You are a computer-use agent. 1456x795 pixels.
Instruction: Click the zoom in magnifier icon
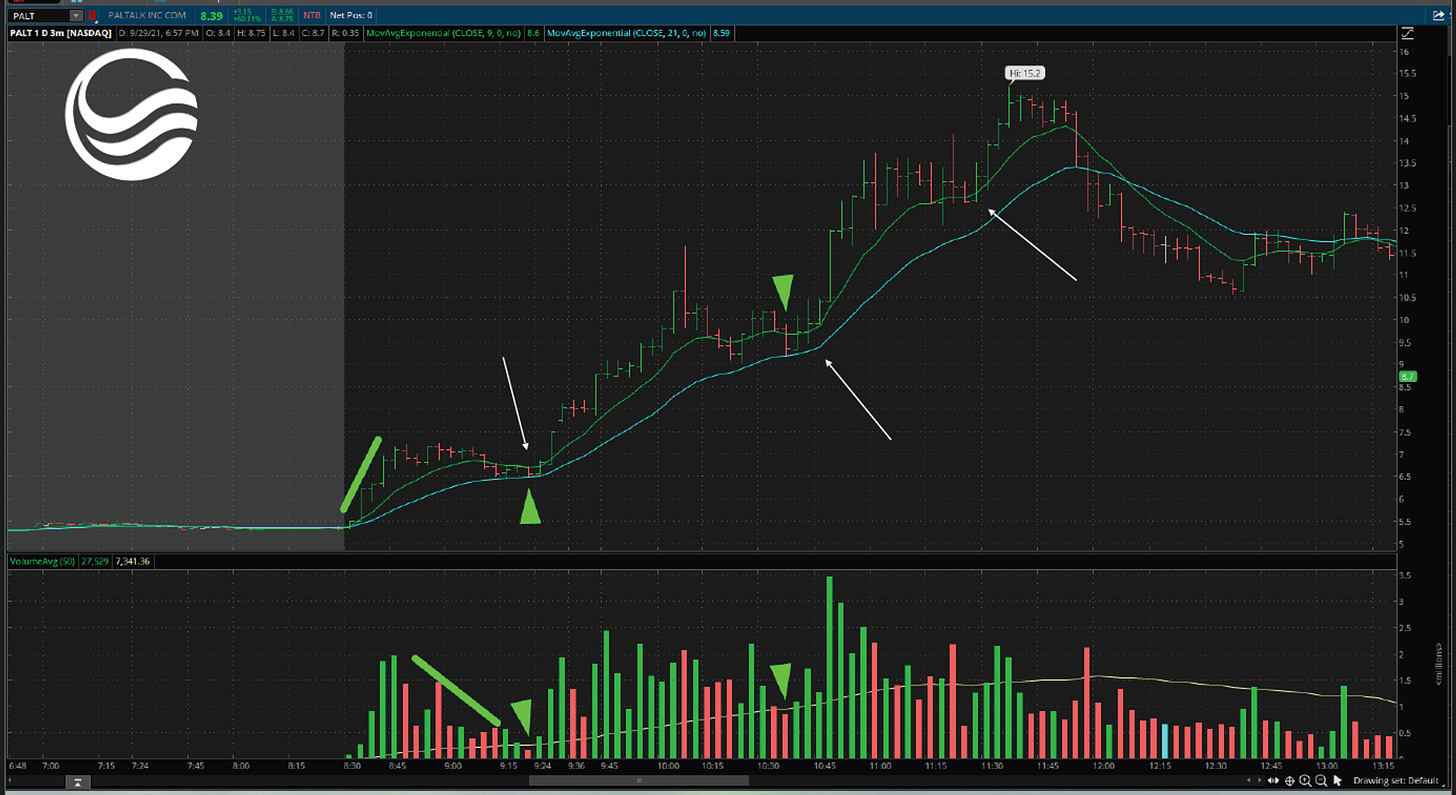1305,780
